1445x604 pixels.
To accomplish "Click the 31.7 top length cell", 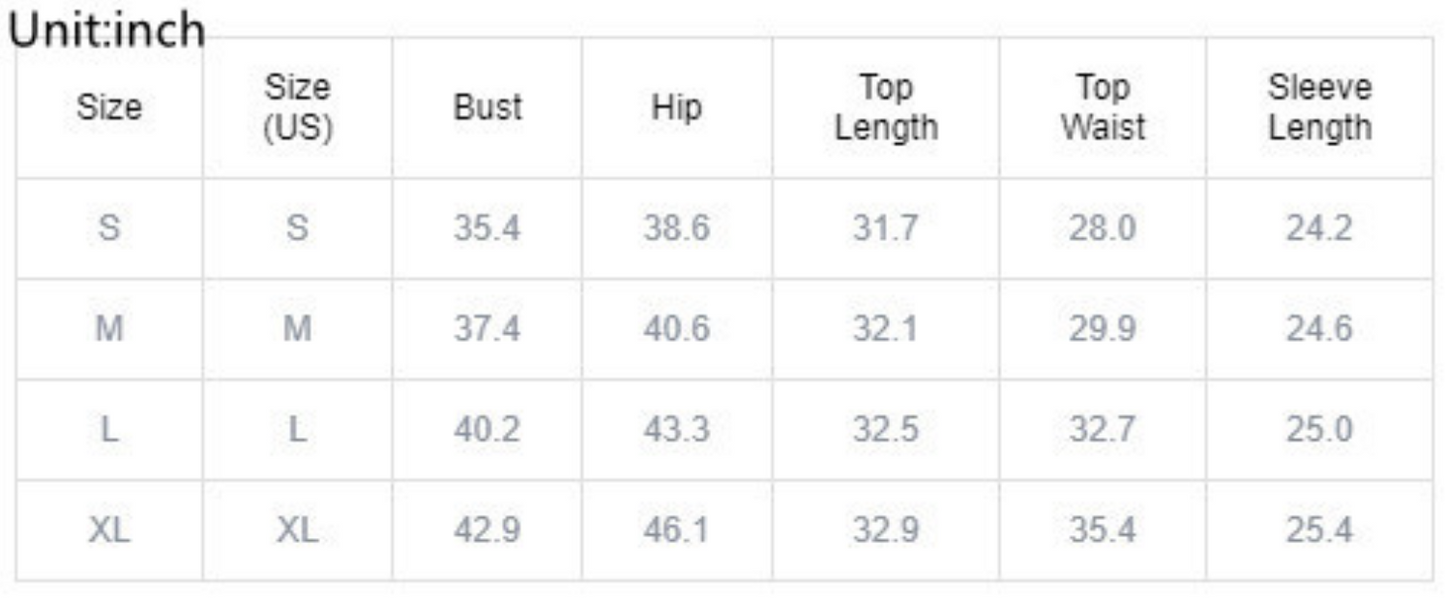I will tap(885, 229).
